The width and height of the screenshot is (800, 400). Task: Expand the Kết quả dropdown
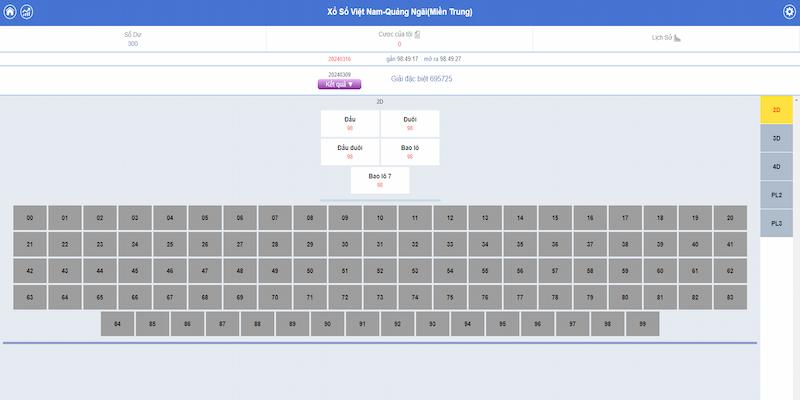pyautogui.click(x=338, y=84)
